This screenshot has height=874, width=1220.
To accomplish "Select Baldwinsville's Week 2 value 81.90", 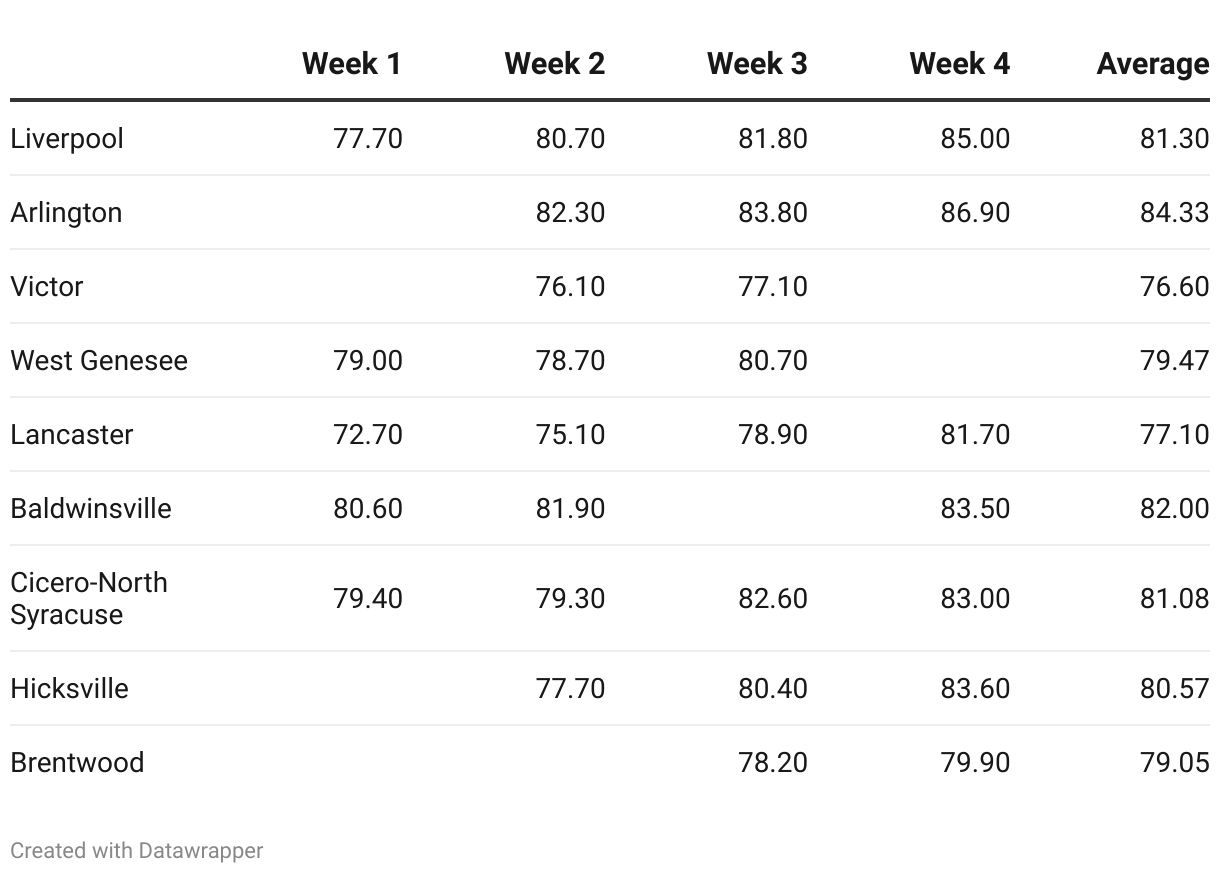I will [570, 508].
